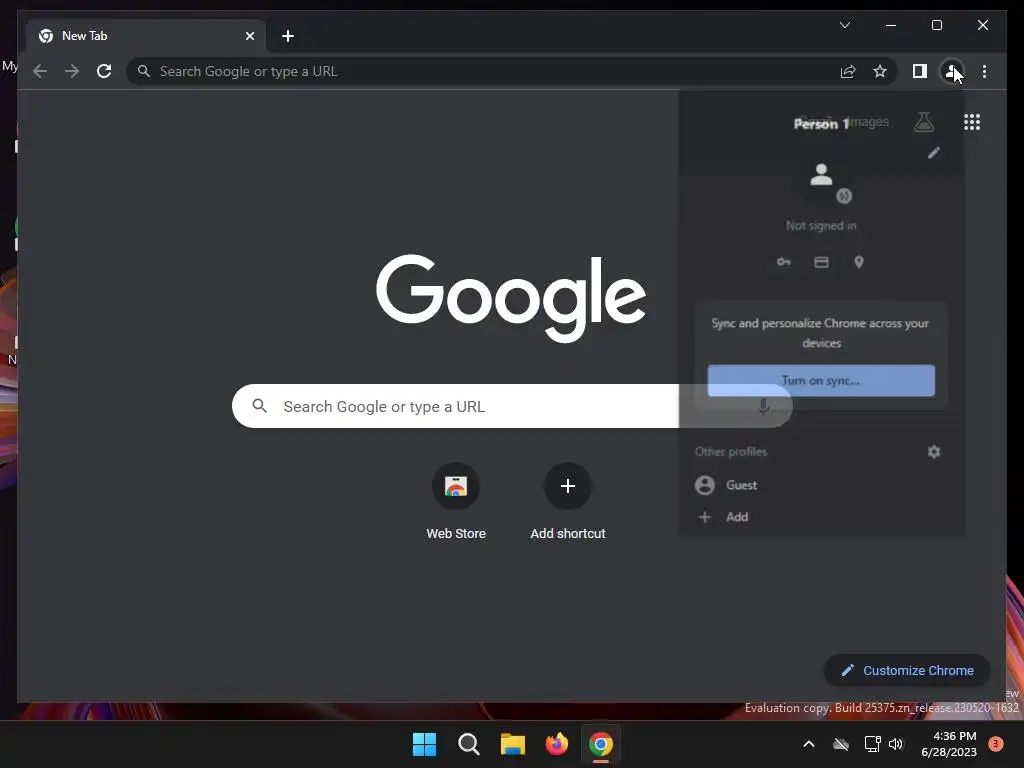Add a new Chrome profile

pyautogui.click(x=820, y=517)
